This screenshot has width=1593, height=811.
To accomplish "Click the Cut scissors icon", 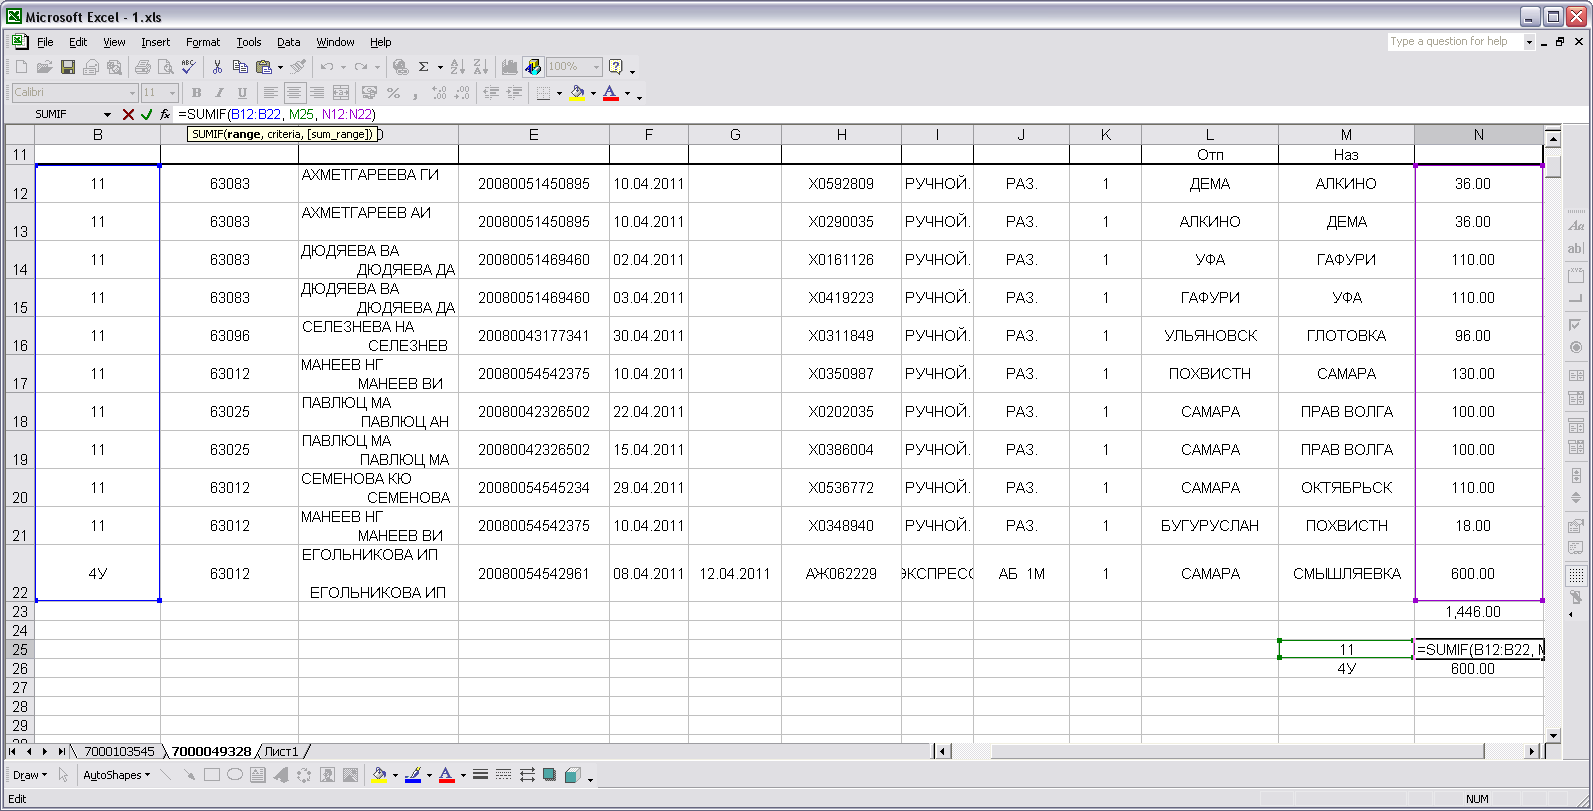I will tap(217, 67).
